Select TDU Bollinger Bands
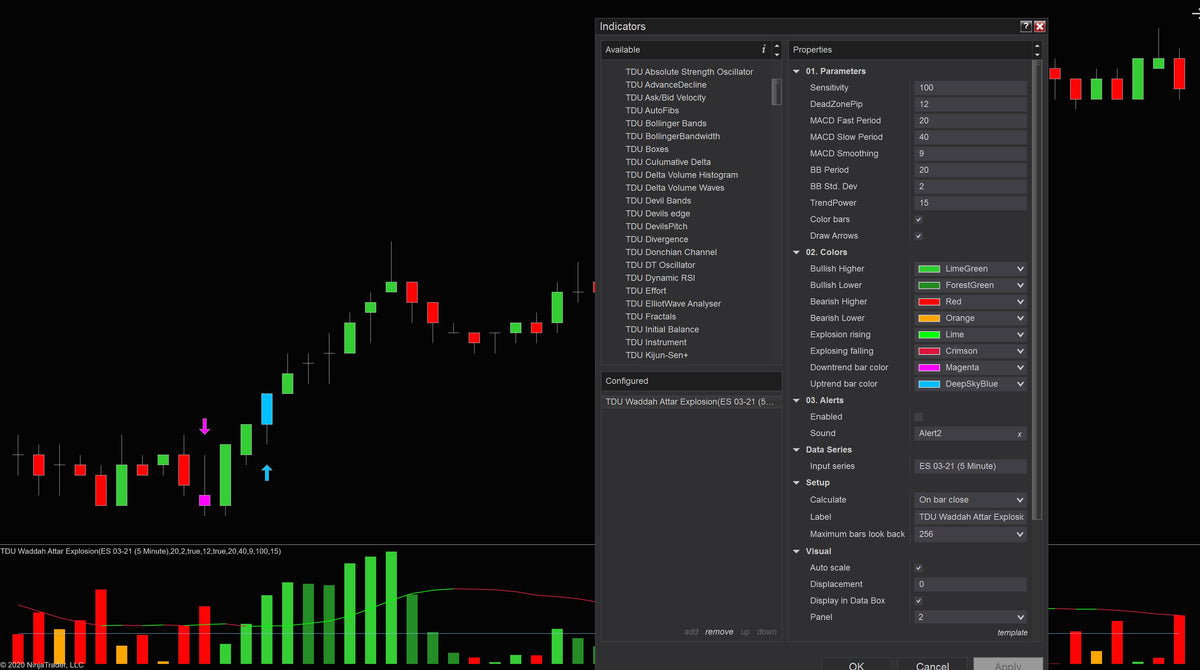 point(666,124)
